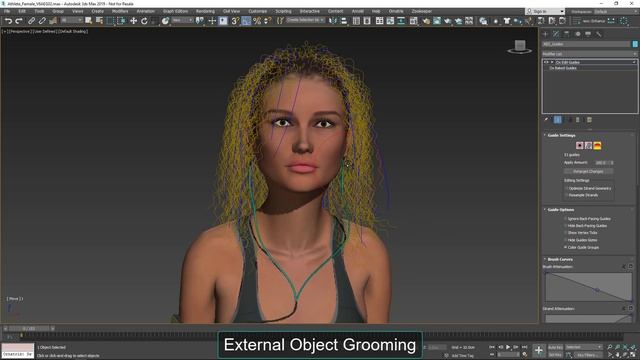Toggle Hide Guides Gizmo checkbox

[566, 240]
